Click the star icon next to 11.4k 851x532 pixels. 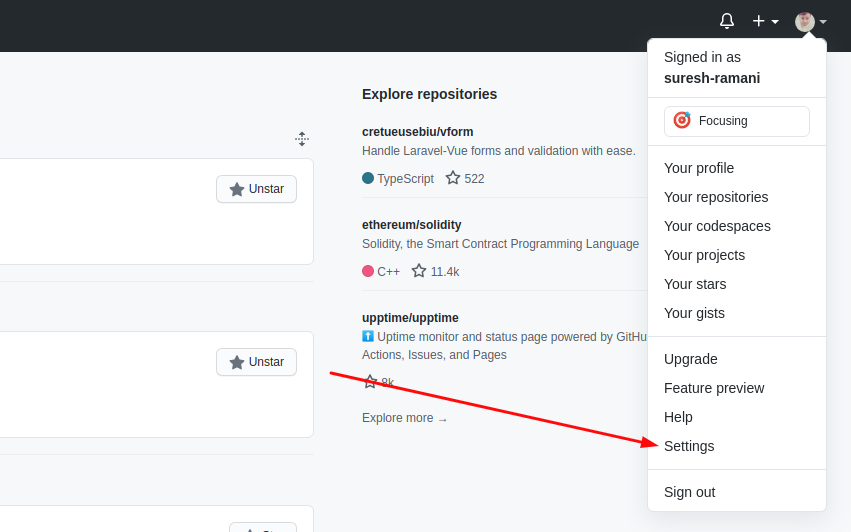[418, 271]
